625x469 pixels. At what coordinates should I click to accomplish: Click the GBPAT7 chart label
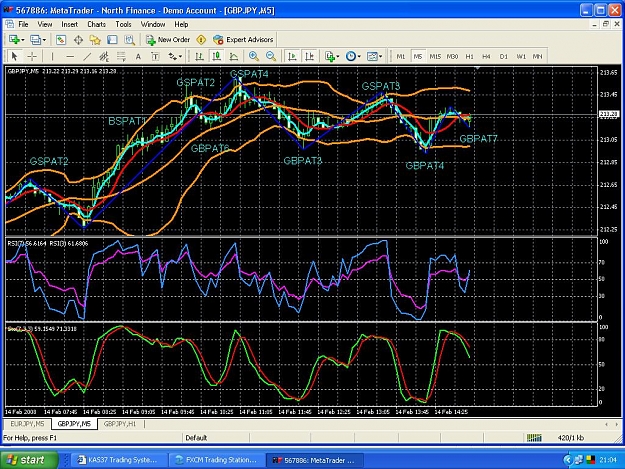click(x=478, y=139)
